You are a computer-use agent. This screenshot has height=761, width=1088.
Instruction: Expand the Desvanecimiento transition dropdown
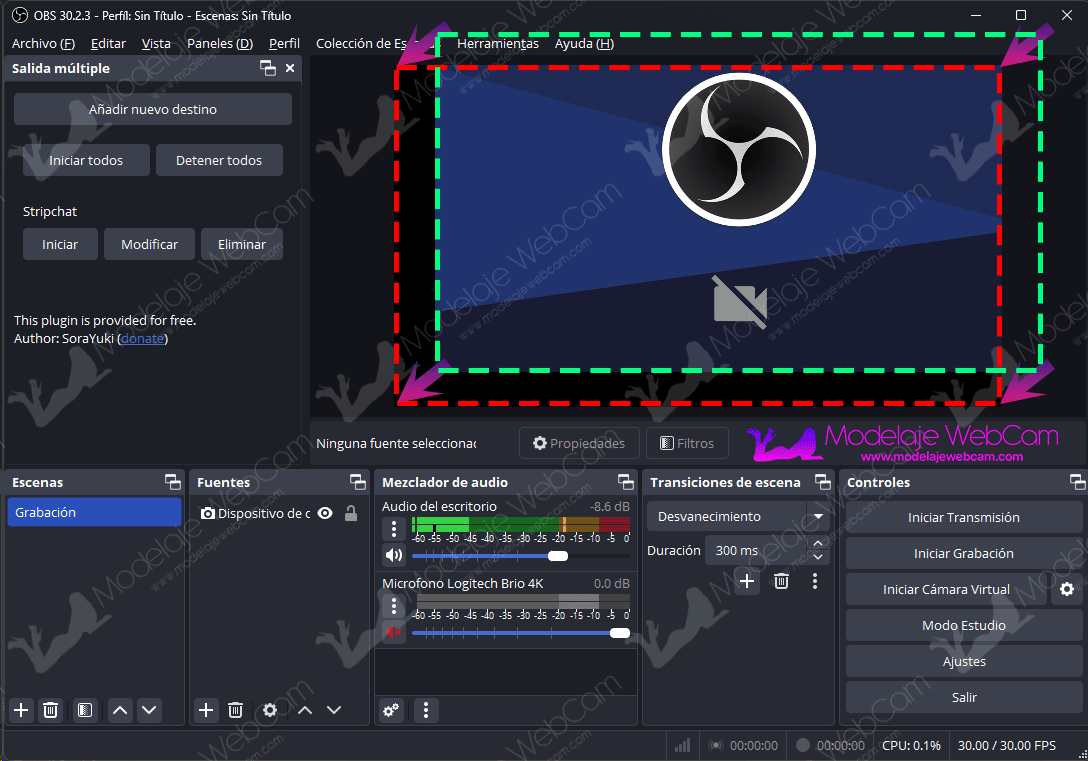pyautogui.click(x=818, y=516)
